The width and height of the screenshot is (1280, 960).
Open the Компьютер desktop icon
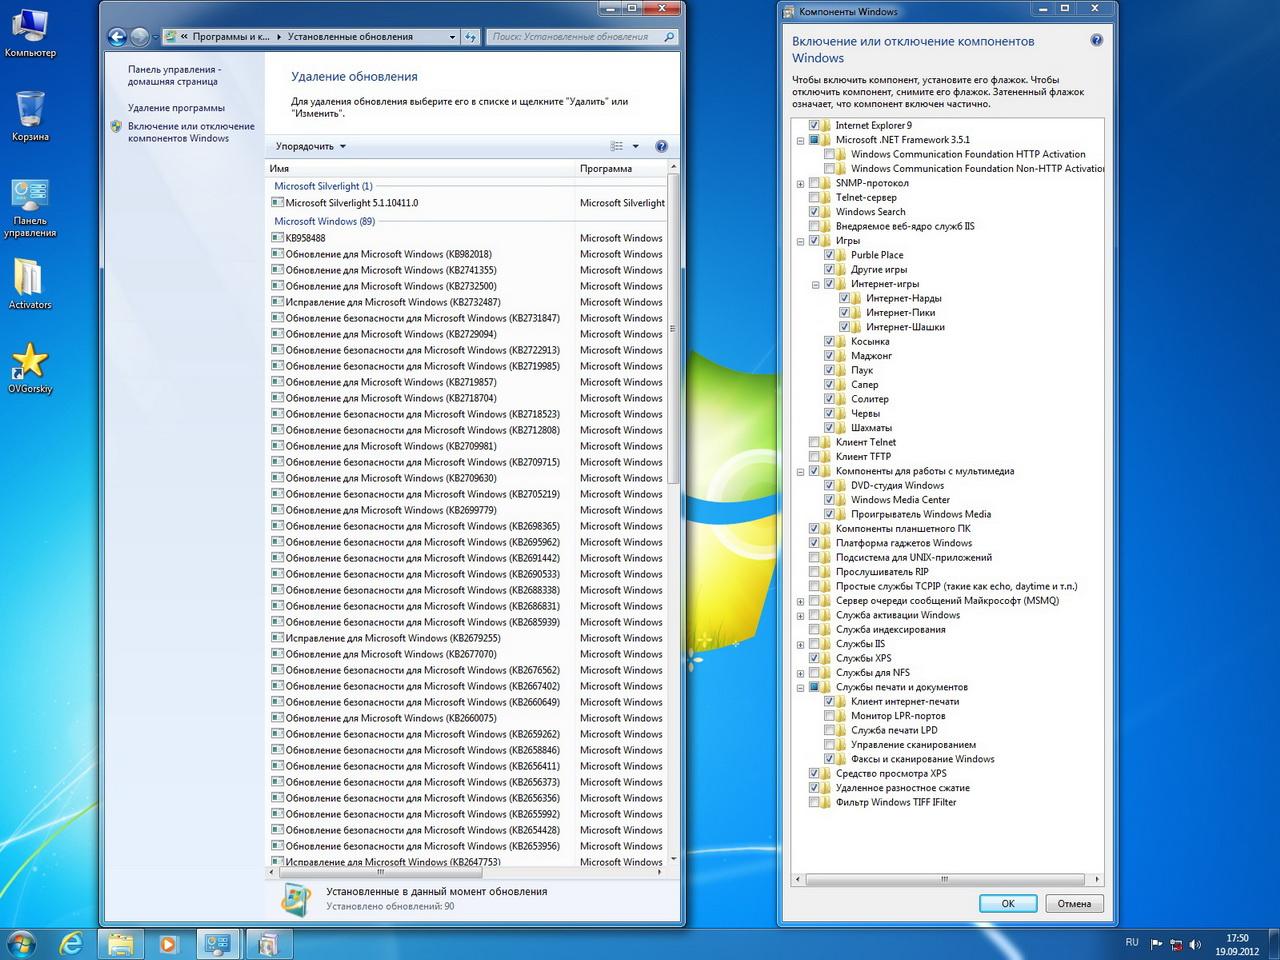[30, 31]
